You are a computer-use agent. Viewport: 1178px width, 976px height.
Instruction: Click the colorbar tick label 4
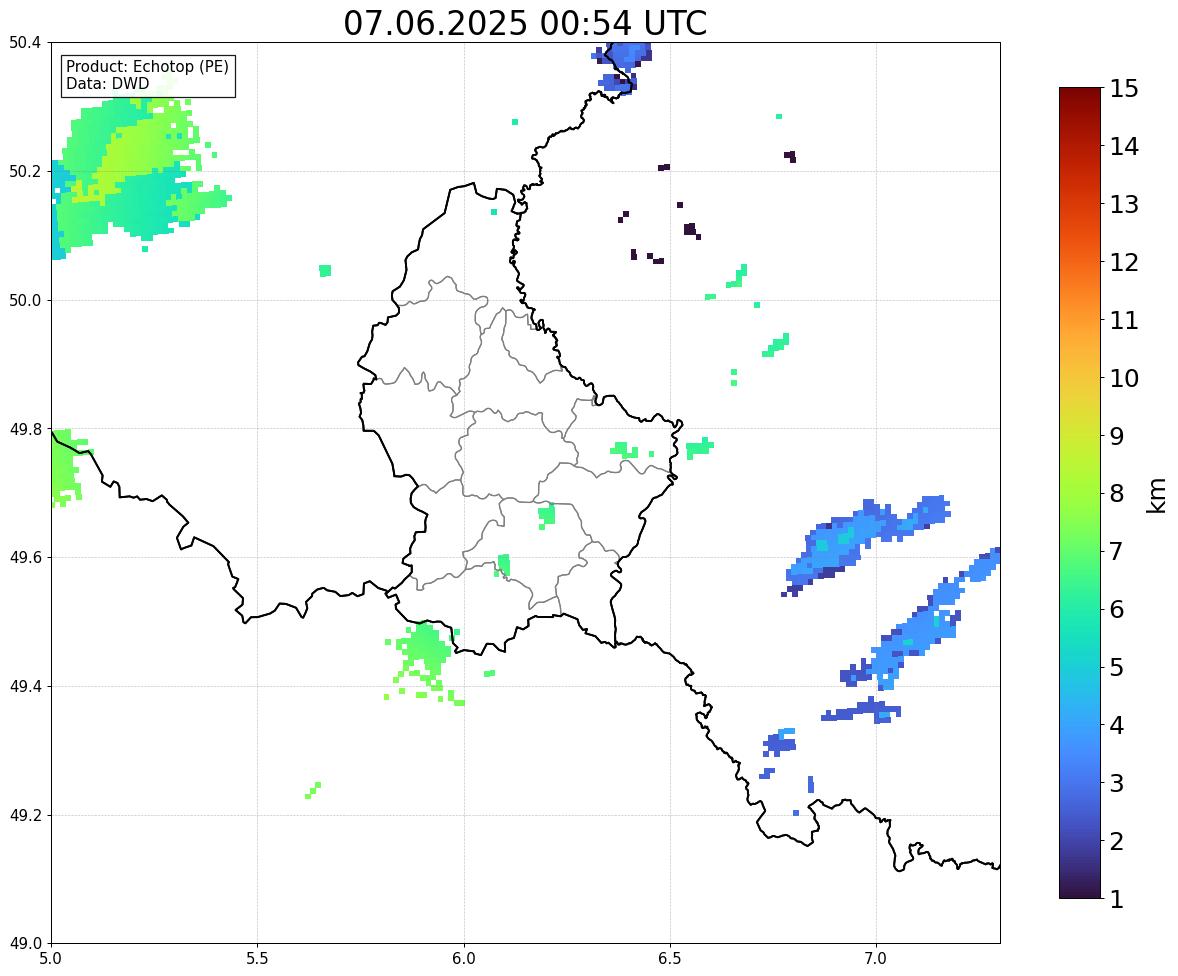(1117, 725)
